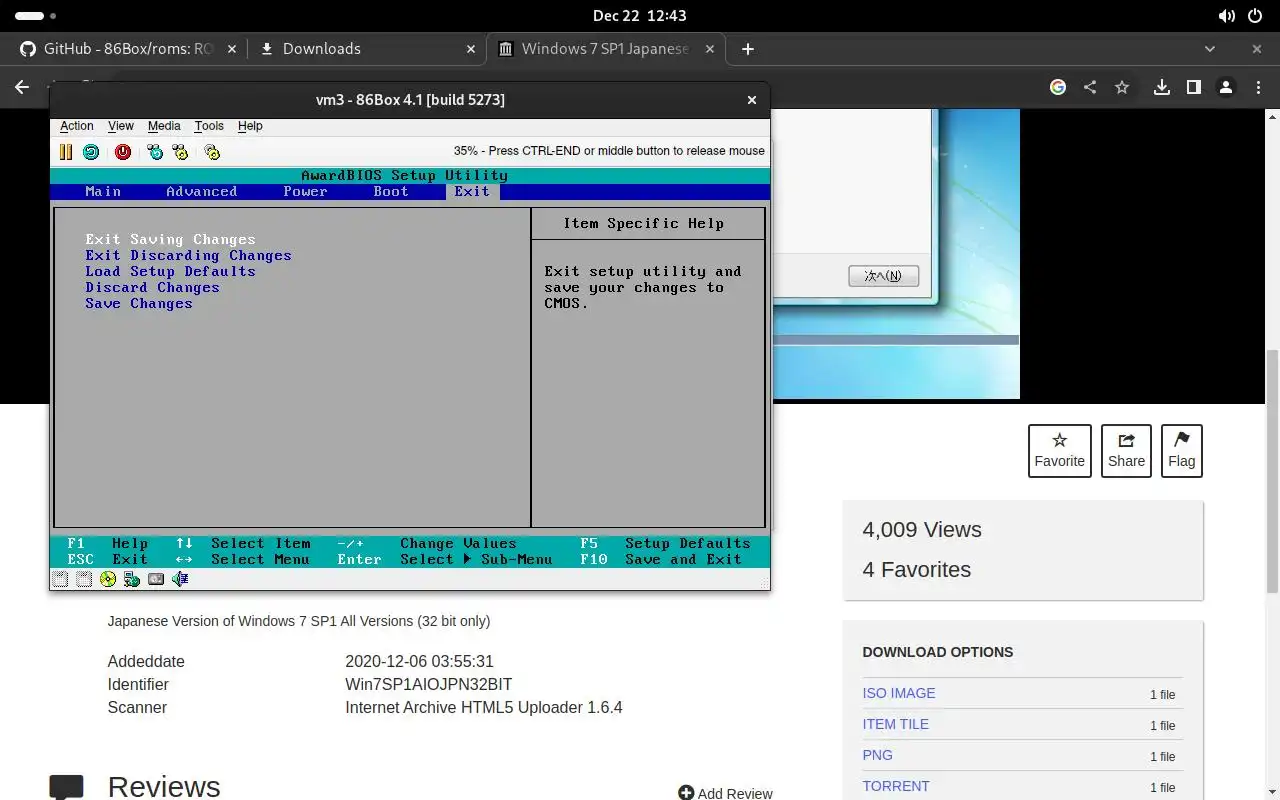Screen dimensions: 1280x800
Task: Click the first floppy drive status icon
Action: (61, 579)
